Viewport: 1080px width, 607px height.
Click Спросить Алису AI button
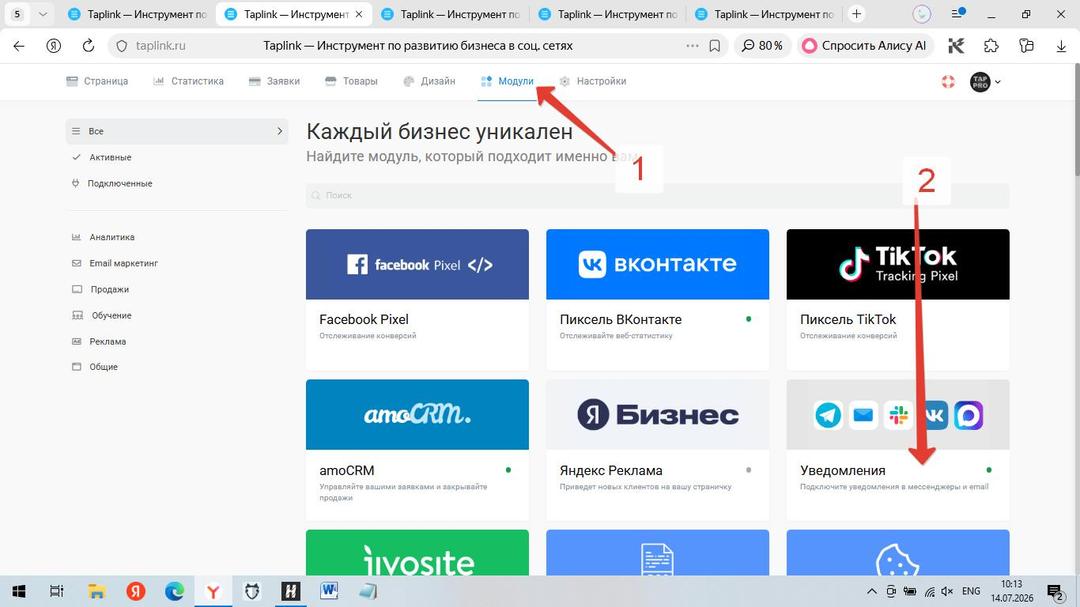tap(865, 46)
